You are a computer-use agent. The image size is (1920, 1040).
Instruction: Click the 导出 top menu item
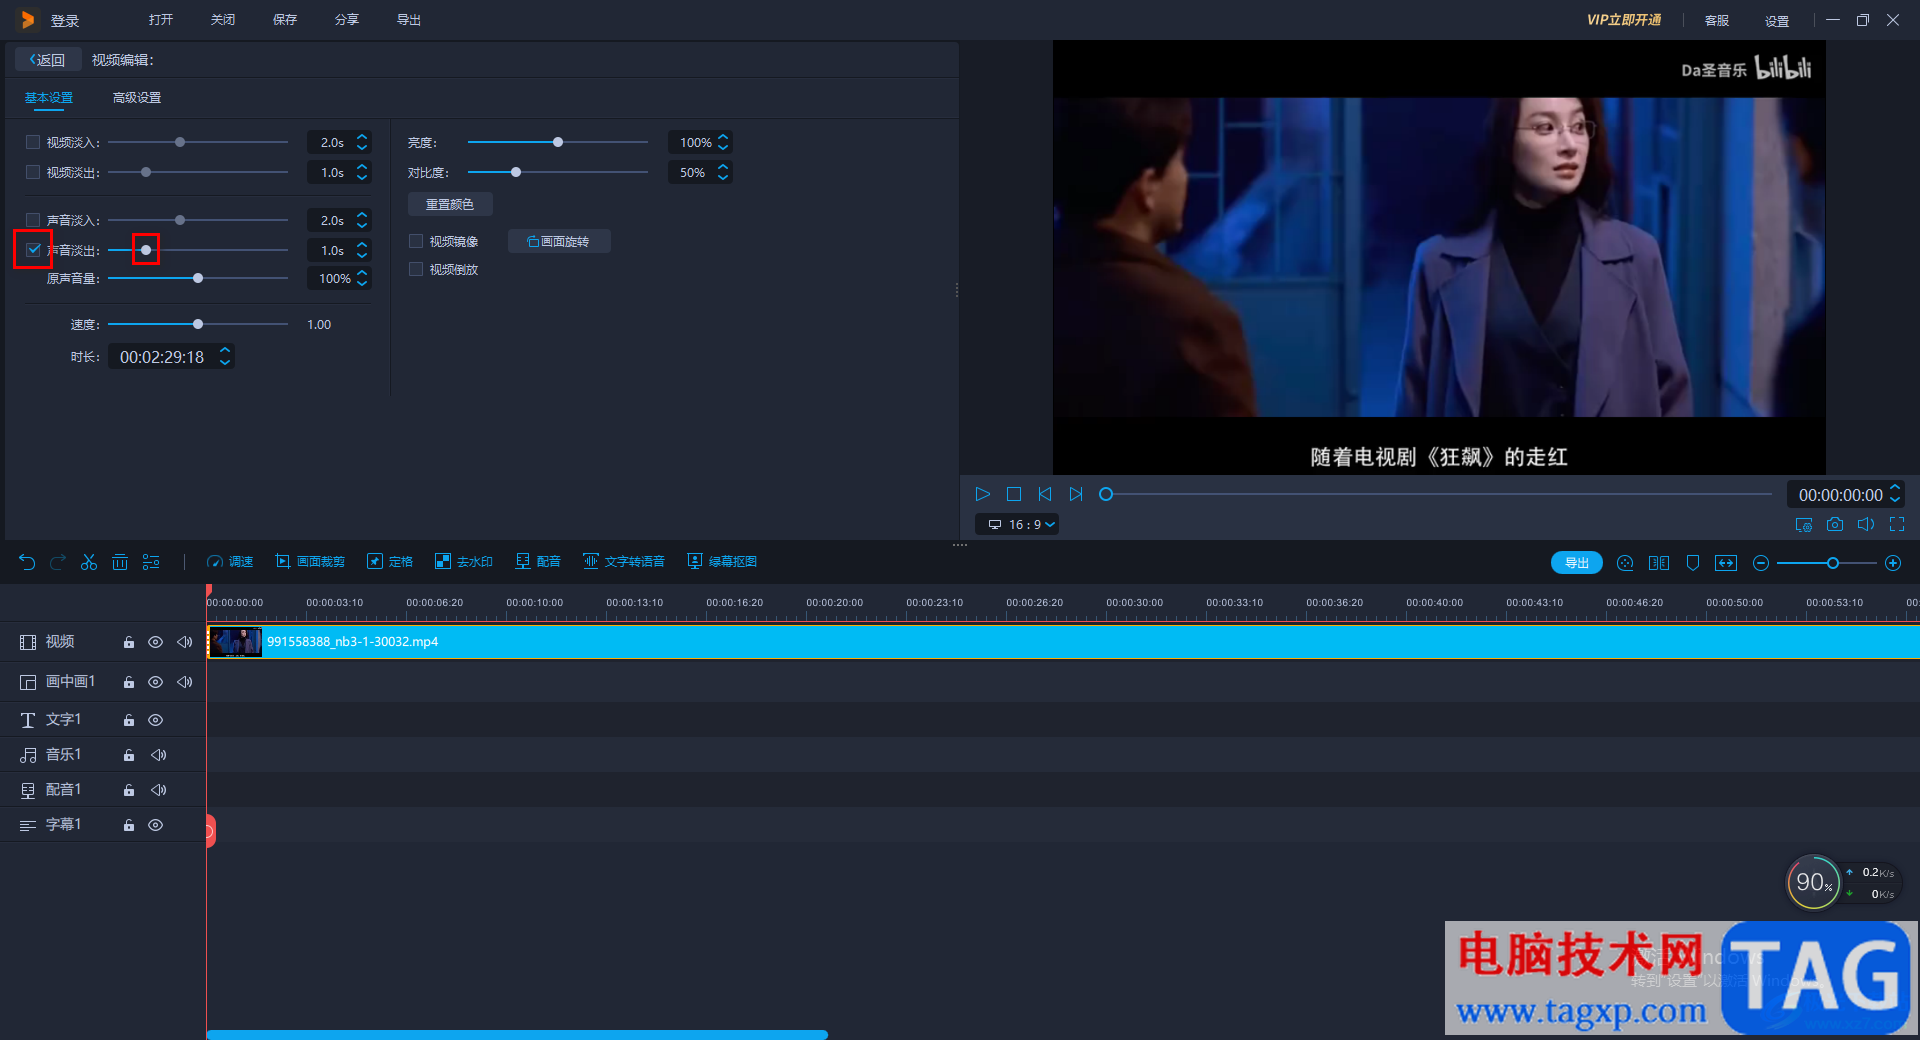point(409,20)
